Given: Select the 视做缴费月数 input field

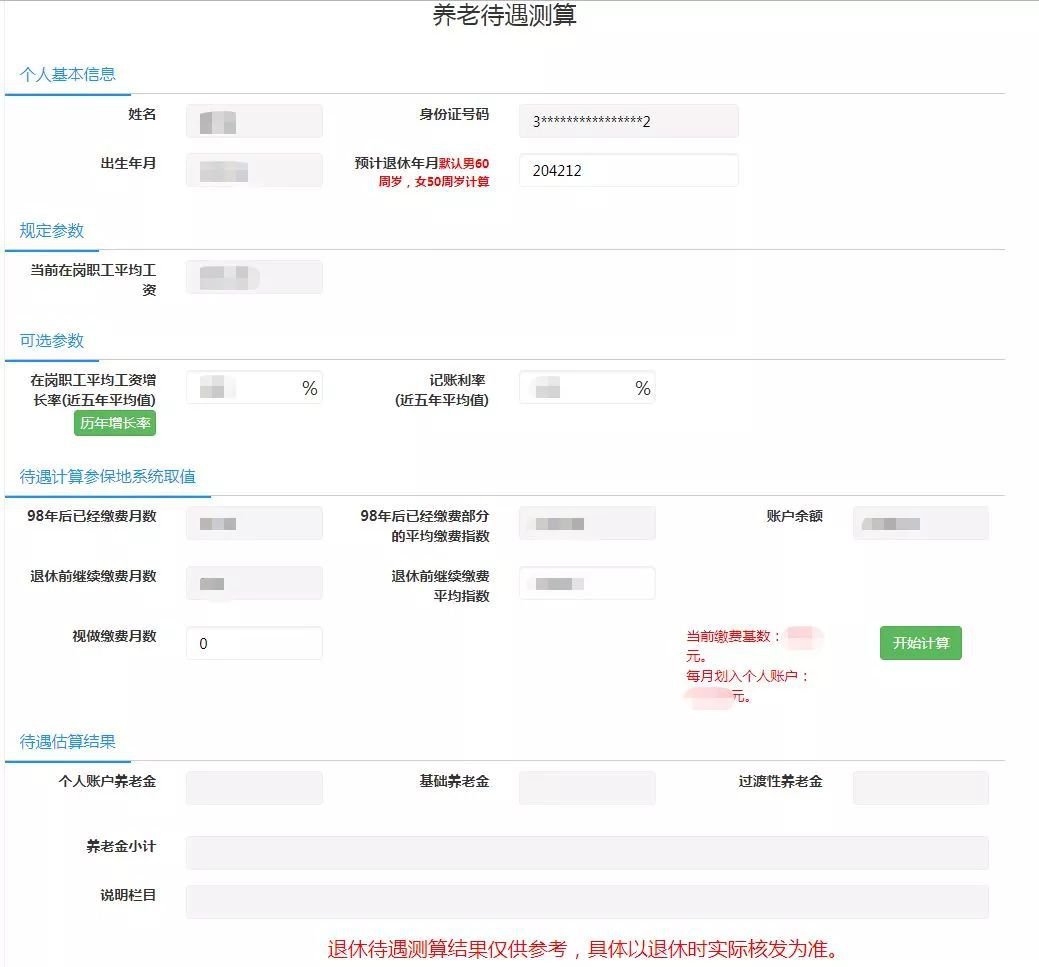Looking at the screenshot, I should point(254,643).
